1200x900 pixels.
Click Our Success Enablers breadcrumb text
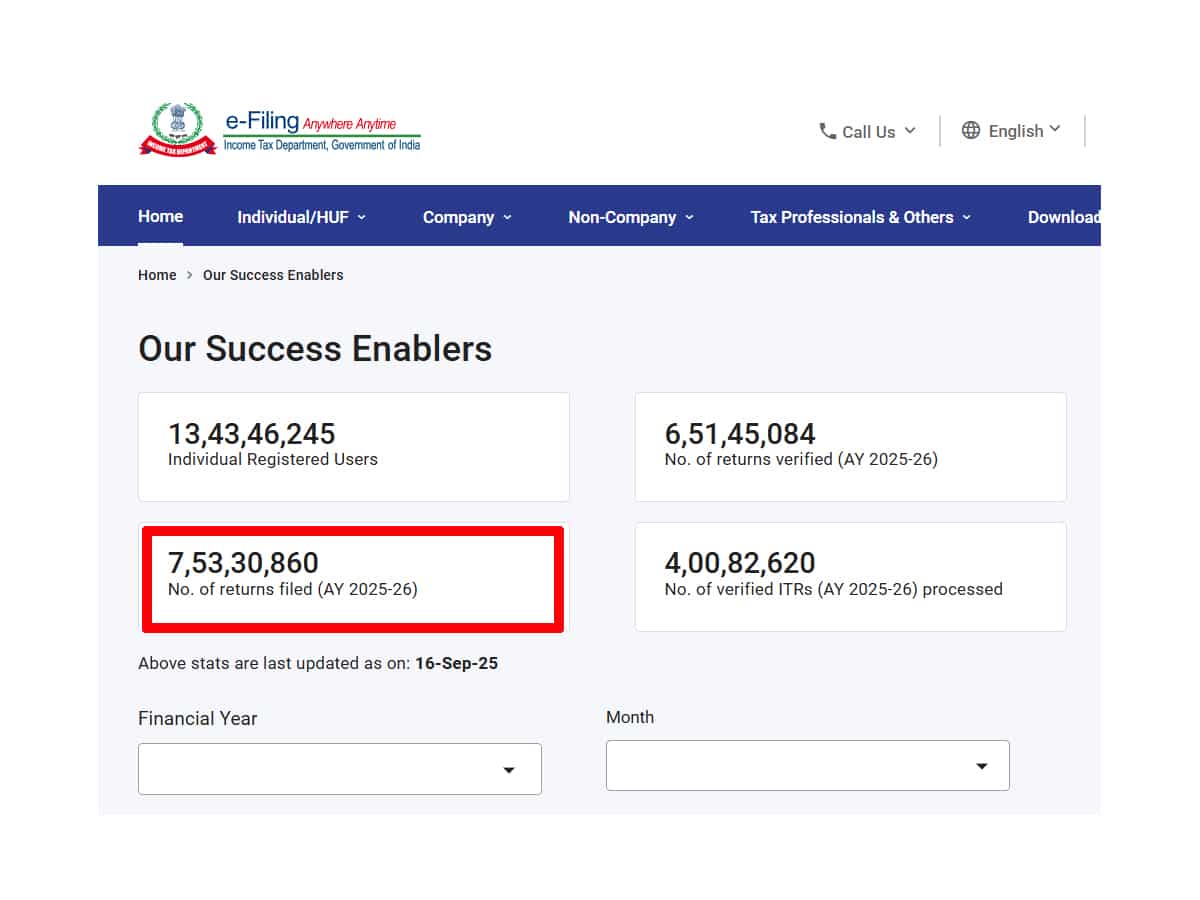[273, 275]
